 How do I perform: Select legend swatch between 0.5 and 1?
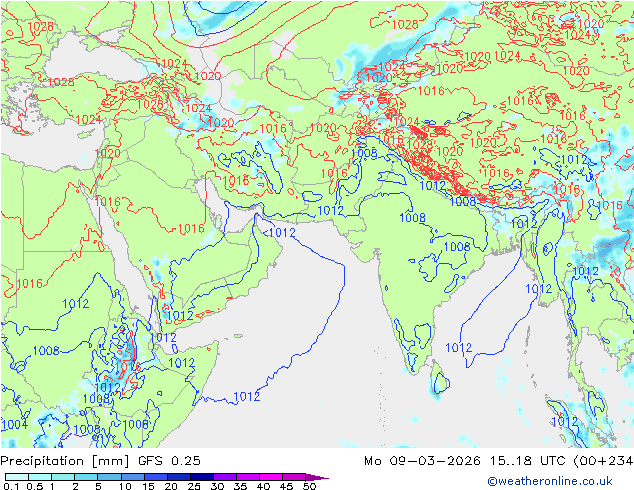[40, 477]
